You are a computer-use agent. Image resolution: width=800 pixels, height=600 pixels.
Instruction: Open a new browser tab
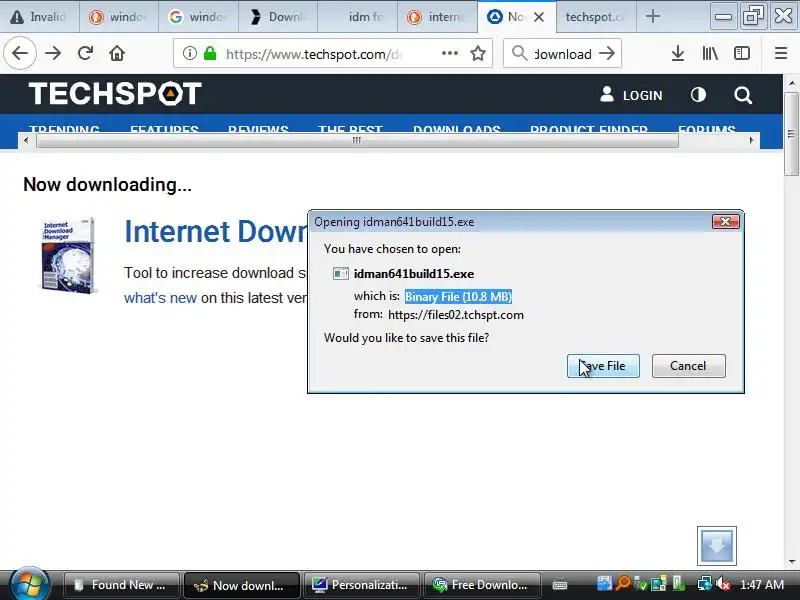click(x=653, y=17)
